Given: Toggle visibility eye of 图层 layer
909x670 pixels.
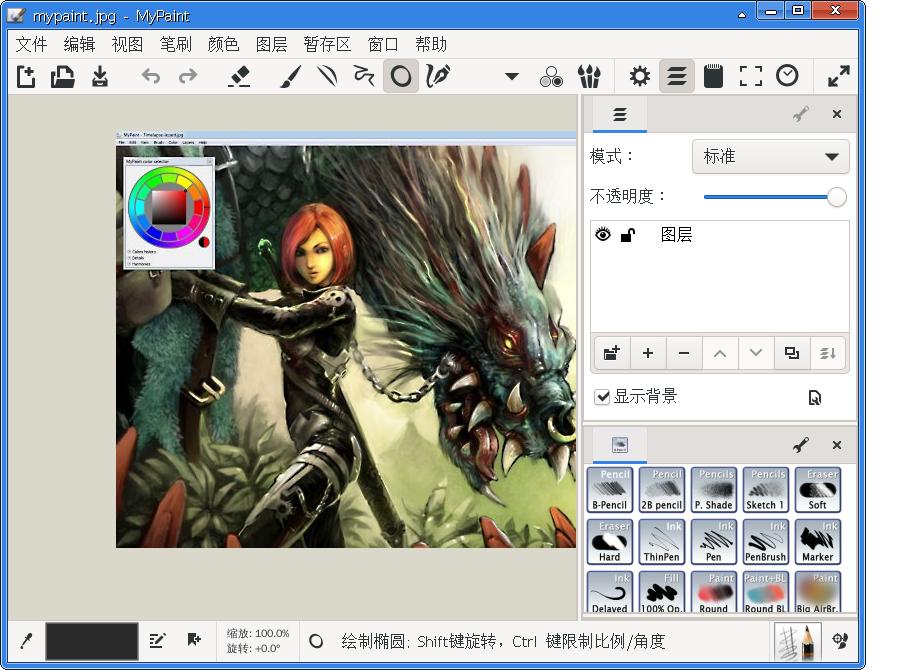Looking at the screenshot, I should pos(602,235).
